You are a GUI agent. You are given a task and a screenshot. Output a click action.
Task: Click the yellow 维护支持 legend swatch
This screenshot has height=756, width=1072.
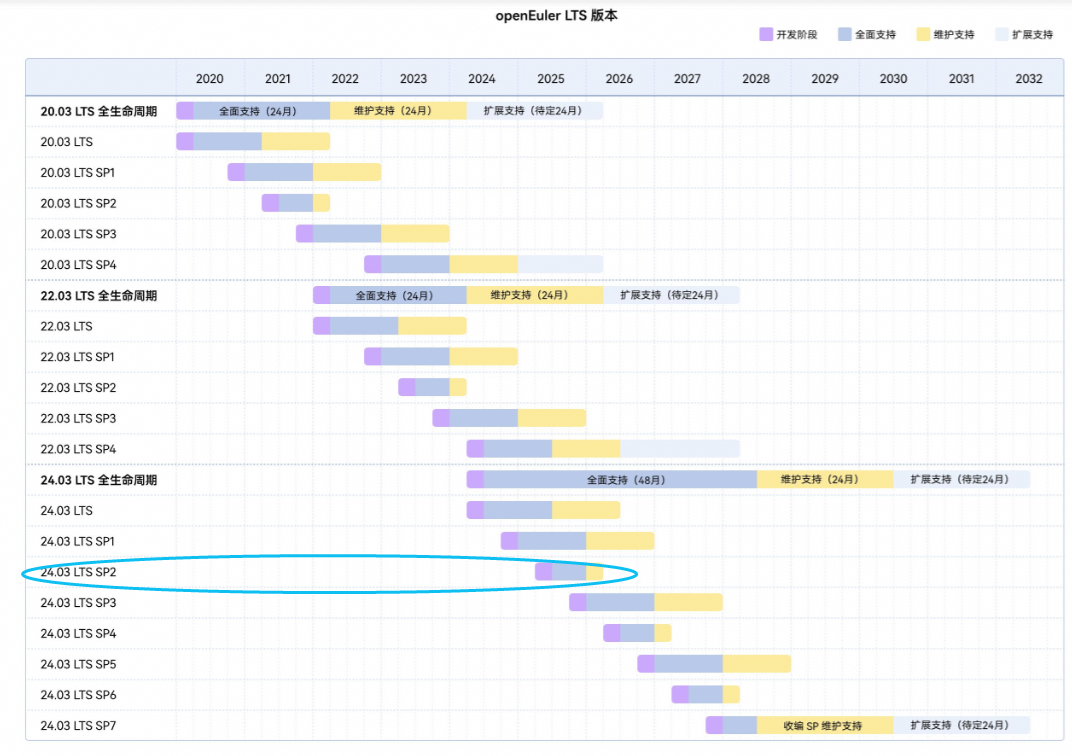[923, 34]
